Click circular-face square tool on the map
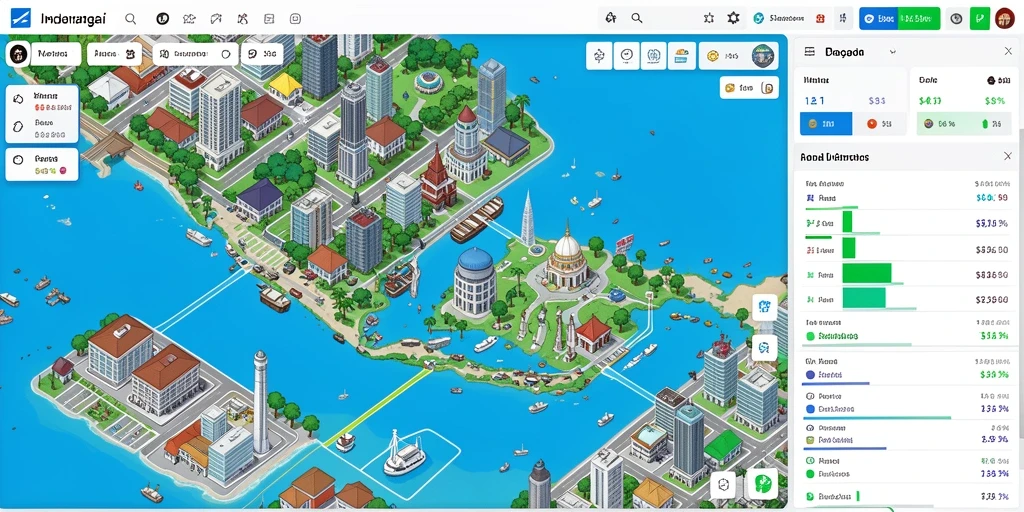The width and height of the screenshot is (1024, 512). [626, 56]
